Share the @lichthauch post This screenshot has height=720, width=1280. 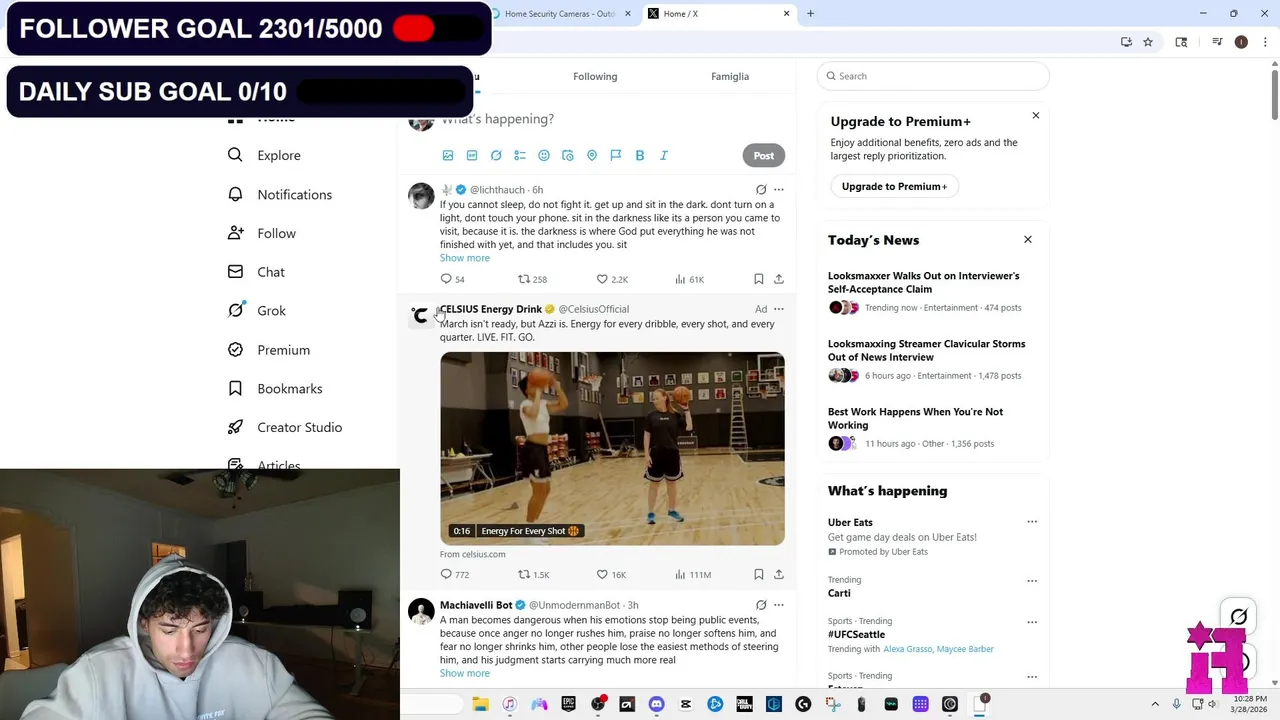(779, 279)
